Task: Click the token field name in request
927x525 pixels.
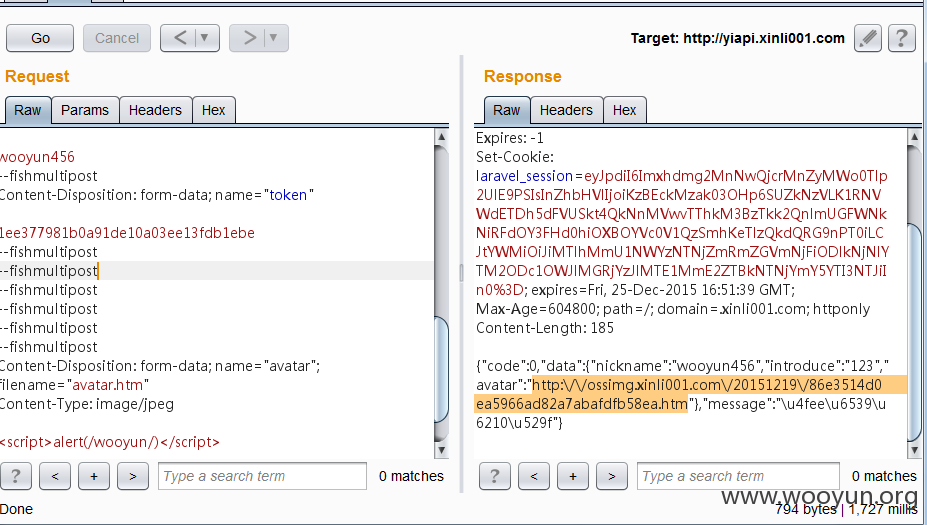Action: point(288,195)
